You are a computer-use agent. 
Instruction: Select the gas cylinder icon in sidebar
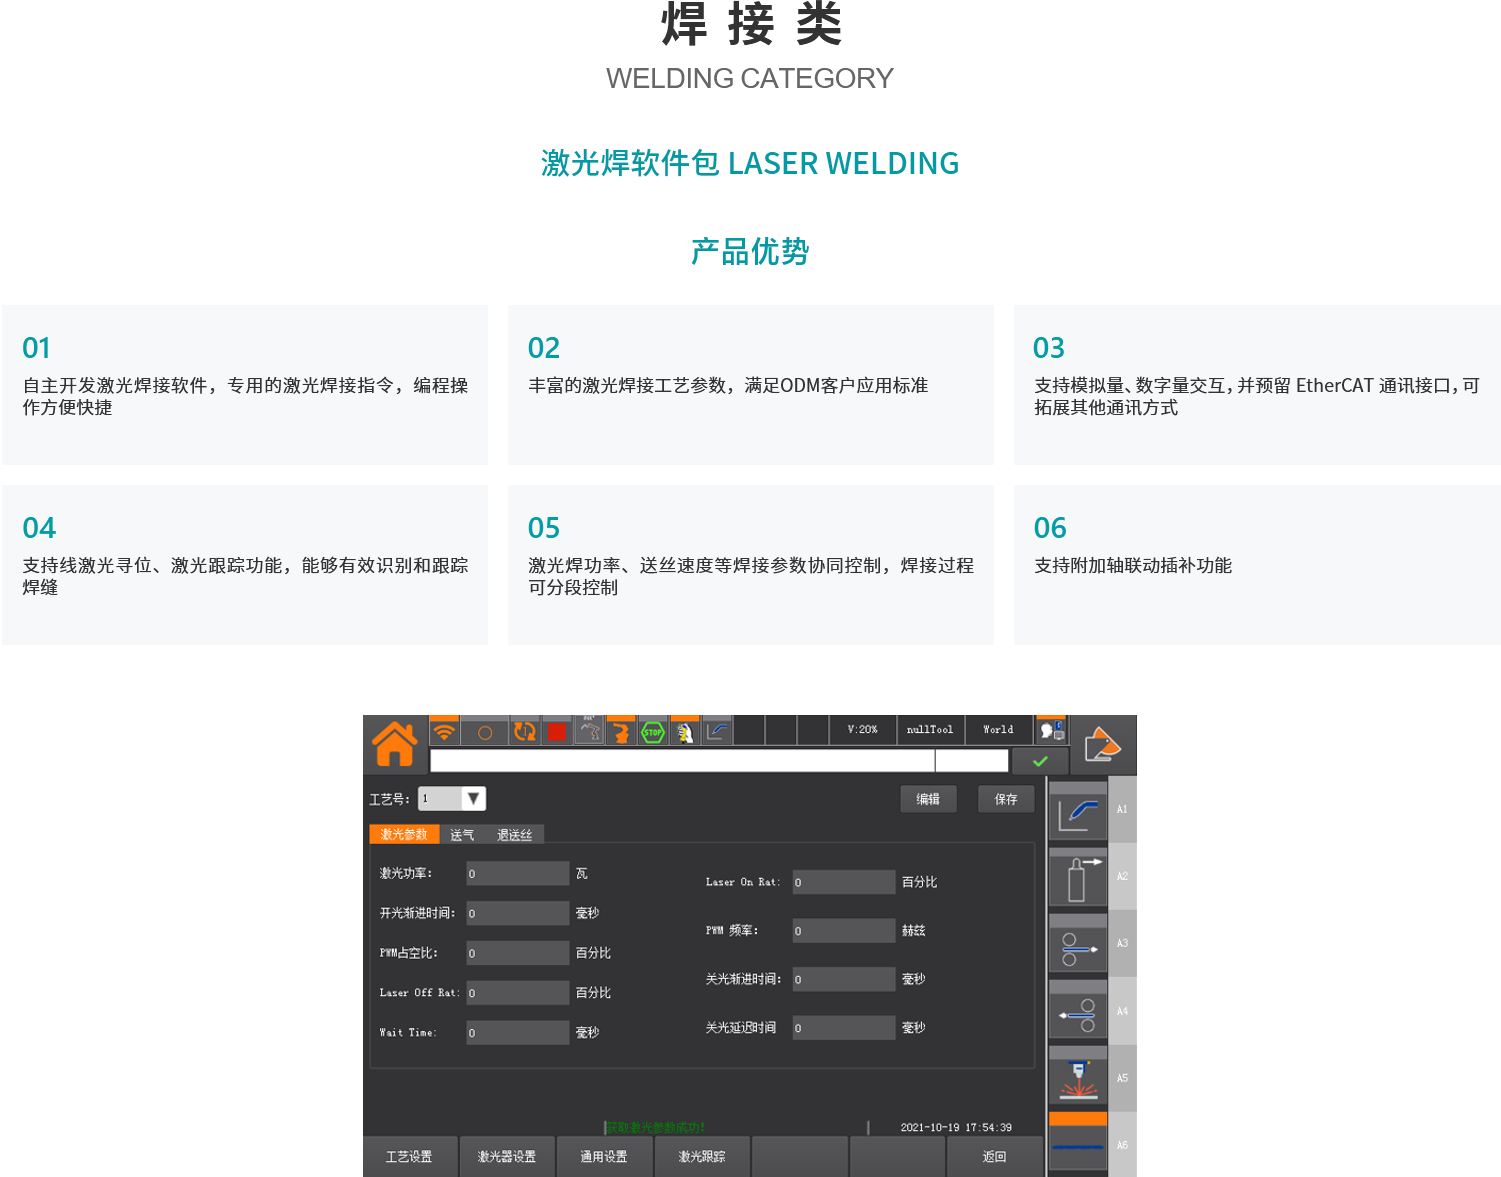pos(1077,878)
